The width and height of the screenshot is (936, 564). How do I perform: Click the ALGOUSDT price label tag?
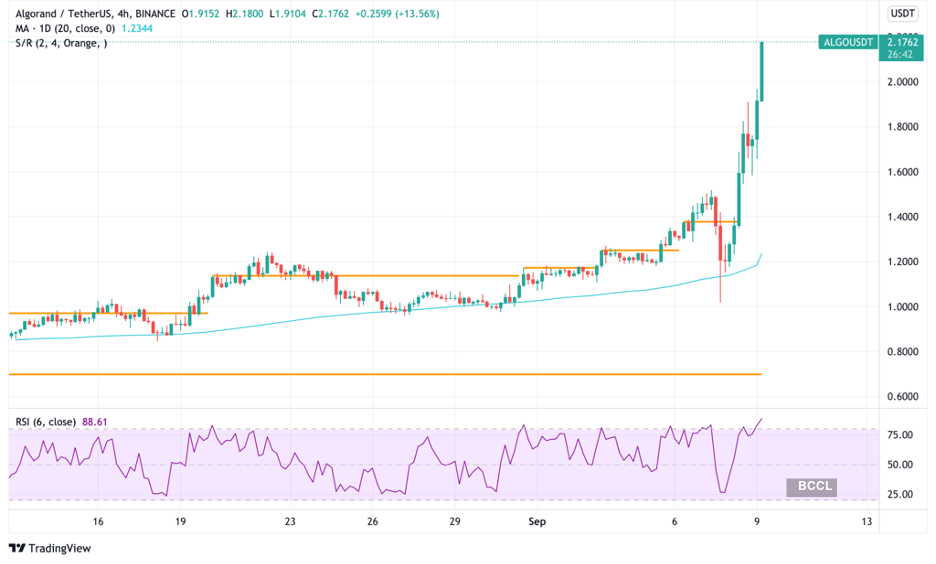846,42
